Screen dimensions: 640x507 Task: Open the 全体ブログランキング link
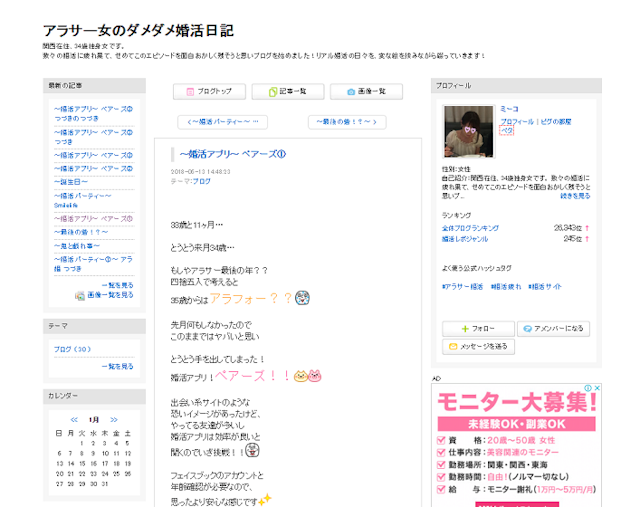point(470,228)
